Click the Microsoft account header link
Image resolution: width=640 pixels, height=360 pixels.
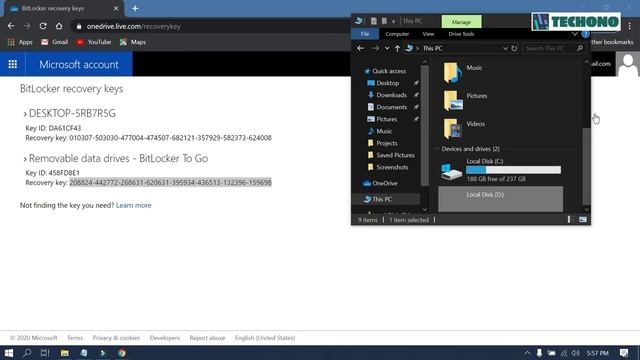point(79,64)
